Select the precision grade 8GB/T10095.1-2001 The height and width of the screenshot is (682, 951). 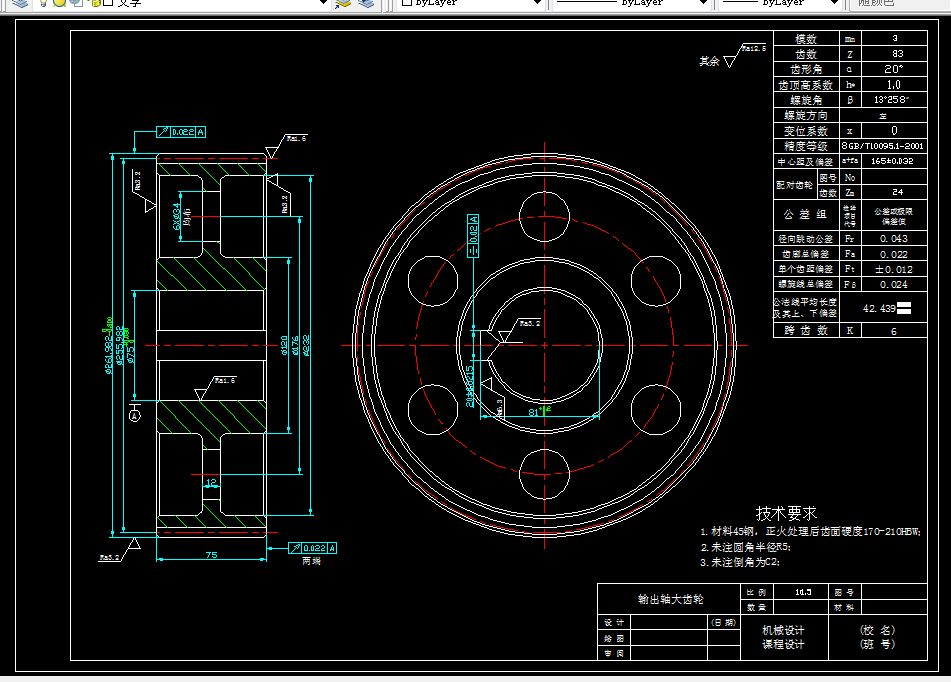pos(882,146)
